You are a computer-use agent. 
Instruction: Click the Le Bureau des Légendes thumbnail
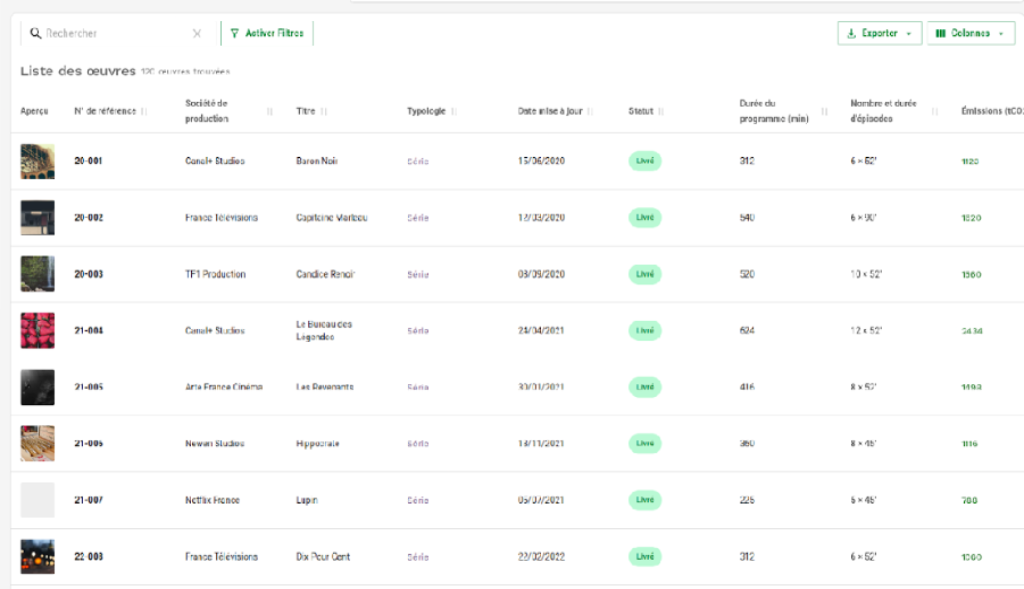37,330
